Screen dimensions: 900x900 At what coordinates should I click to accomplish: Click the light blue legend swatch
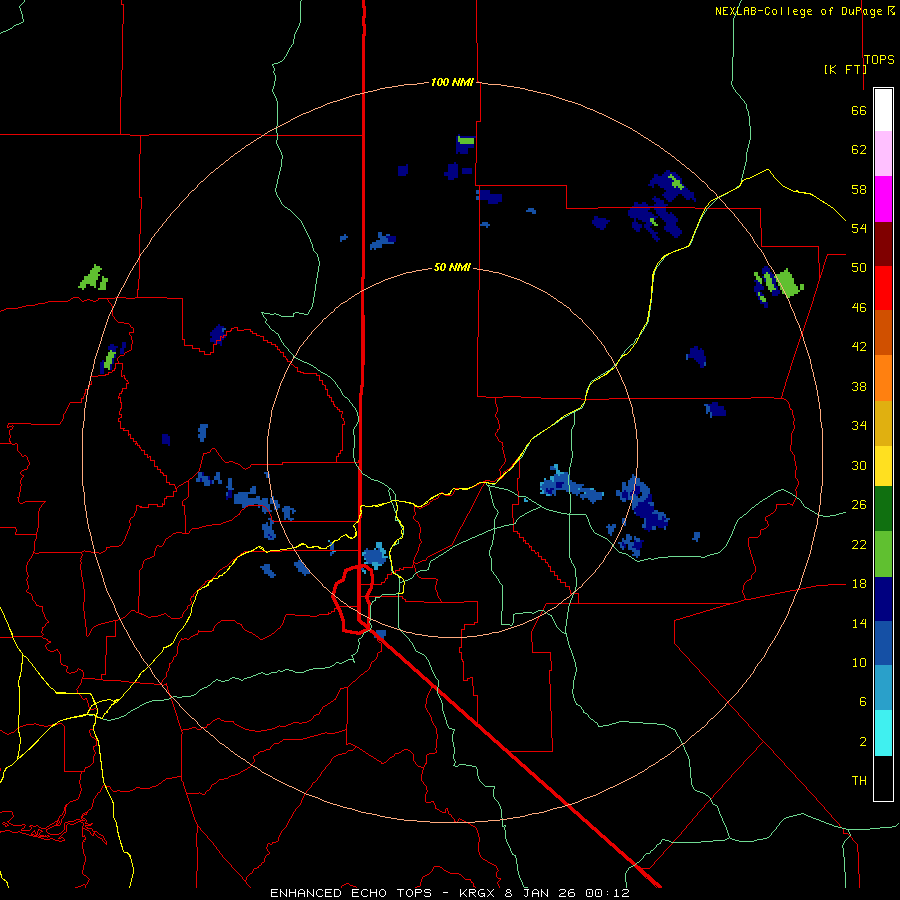coord(883,688)
